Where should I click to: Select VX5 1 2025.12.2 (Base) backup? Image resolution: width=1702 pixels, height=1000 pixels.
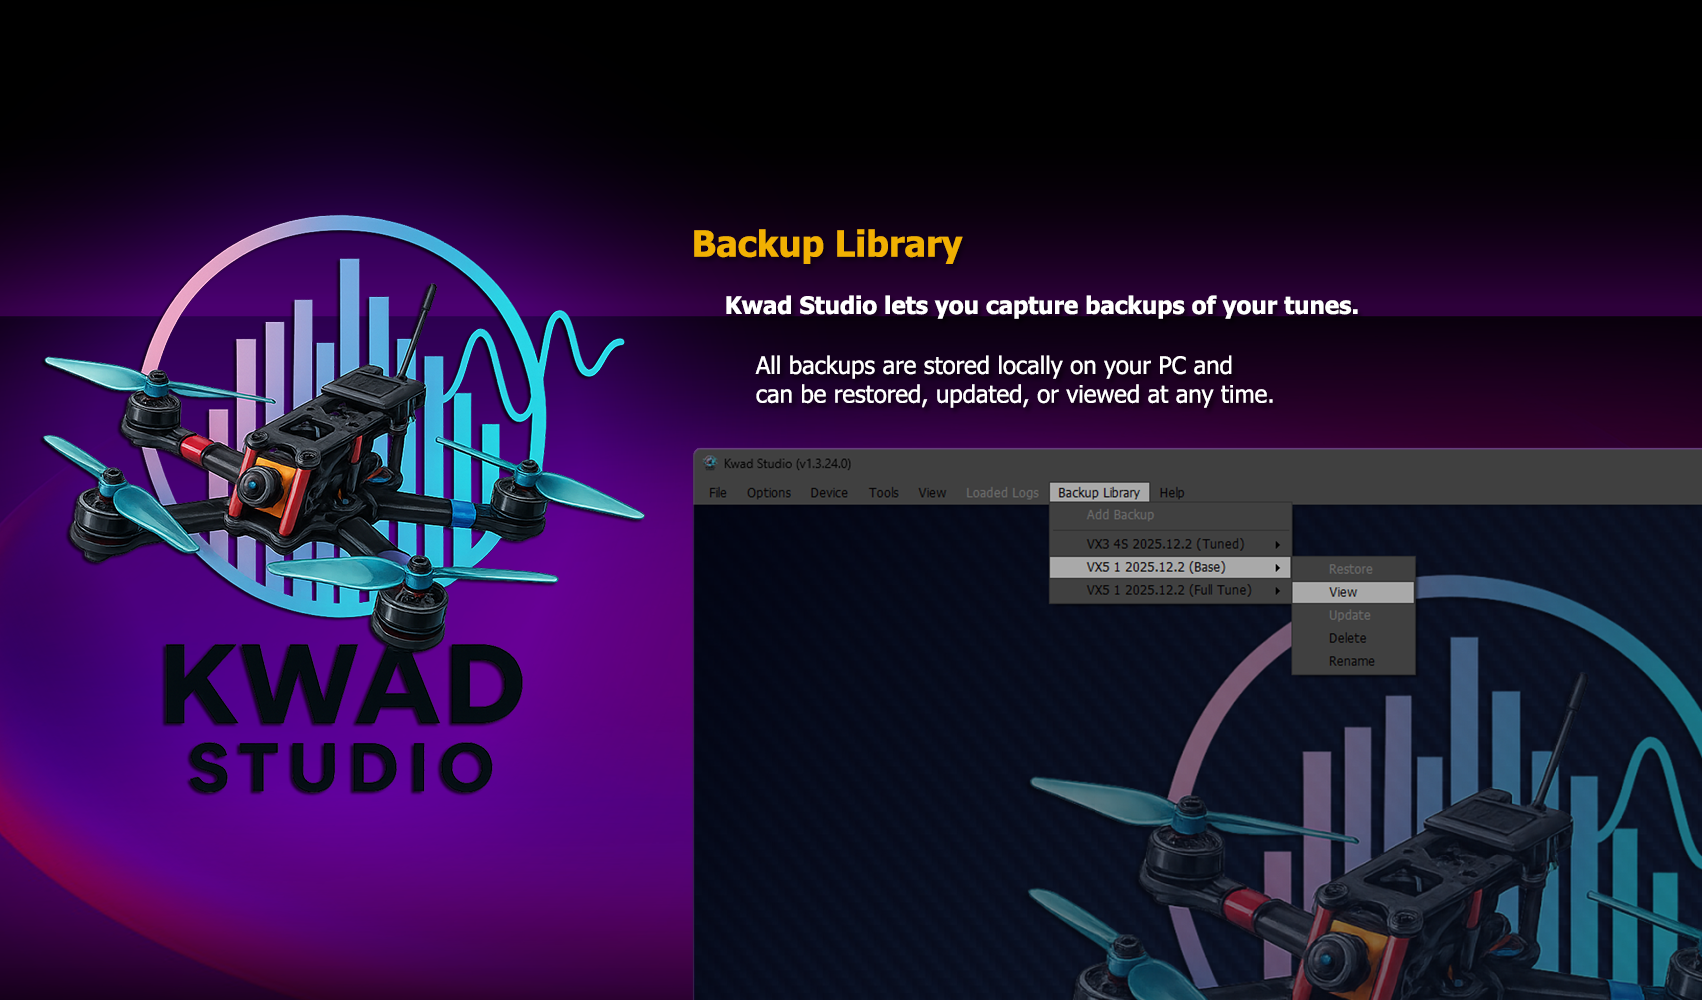pyautogui.click(x=1170, y=567)
